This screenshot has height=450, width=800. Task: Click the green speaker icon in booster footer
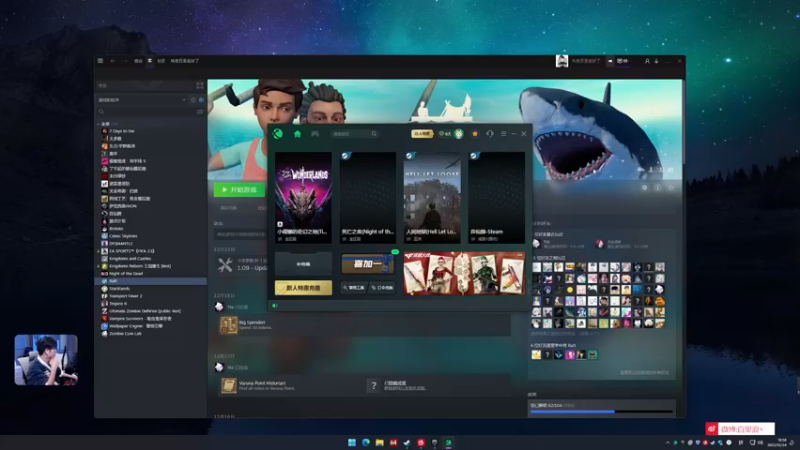[275, 306]
